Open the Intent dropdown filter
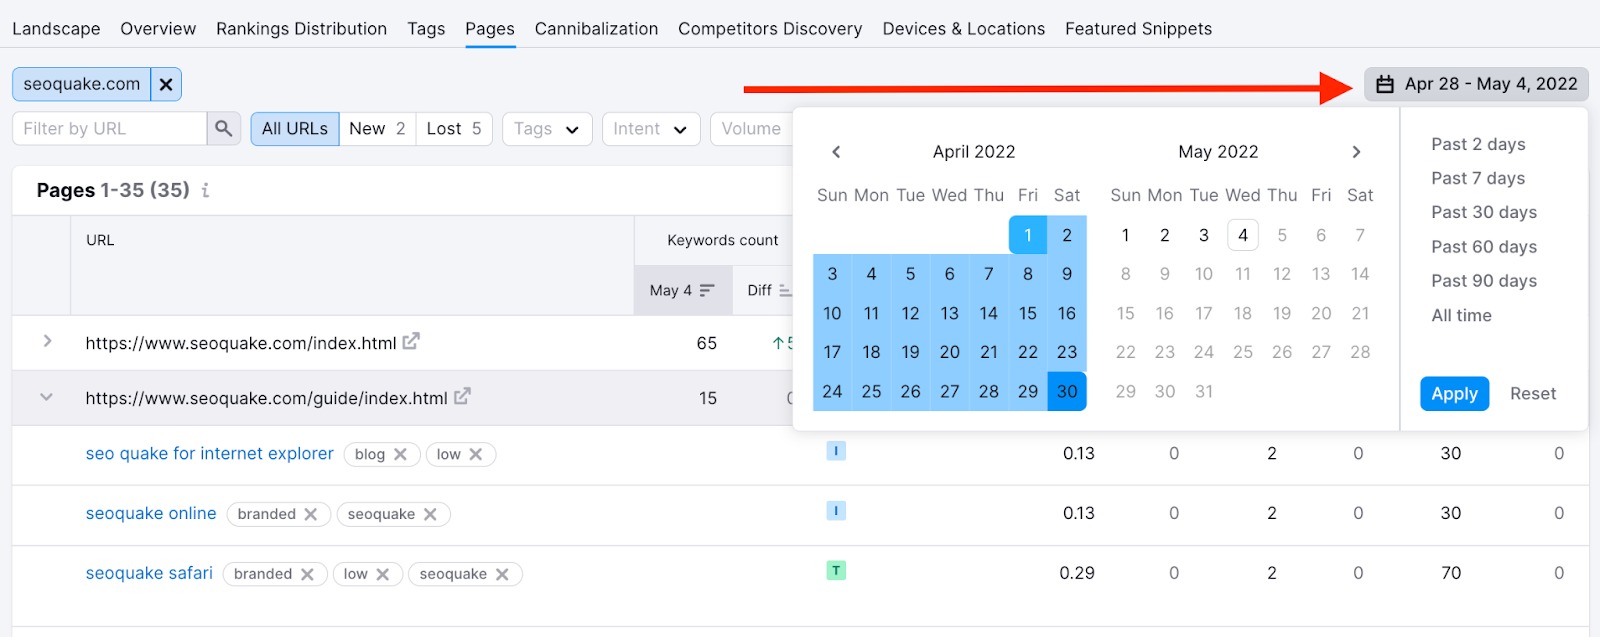The width and height of the screenshot is (1600, 637). pyautogui.click(x=650, y=129)
